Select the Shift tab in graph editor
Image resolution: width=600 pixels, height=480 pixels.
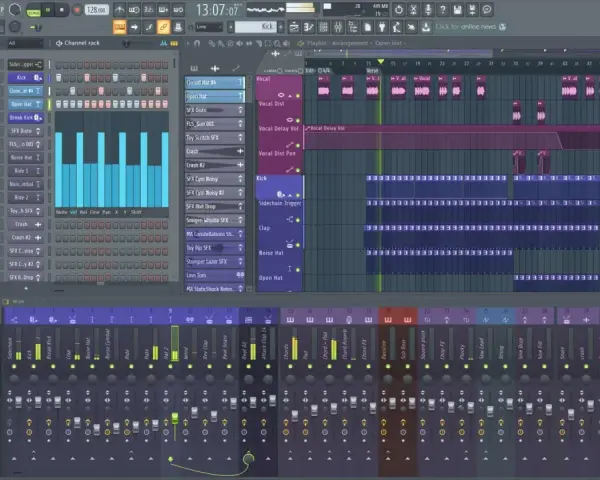click(x=136, y=212)
